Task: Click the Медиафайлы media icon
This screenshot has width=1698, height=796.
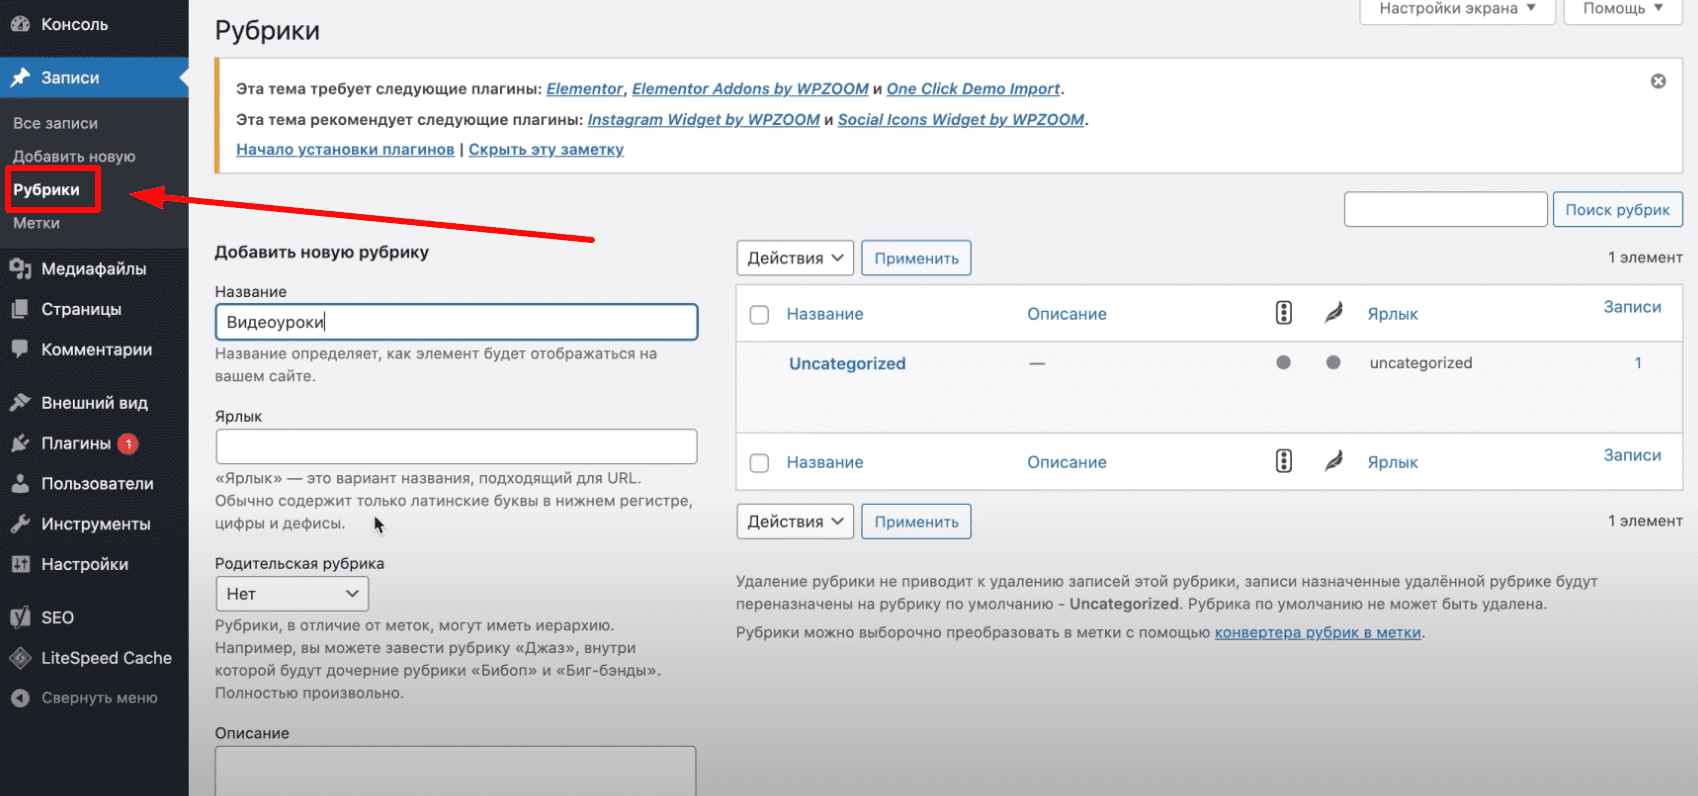Action: pos(20,268)
